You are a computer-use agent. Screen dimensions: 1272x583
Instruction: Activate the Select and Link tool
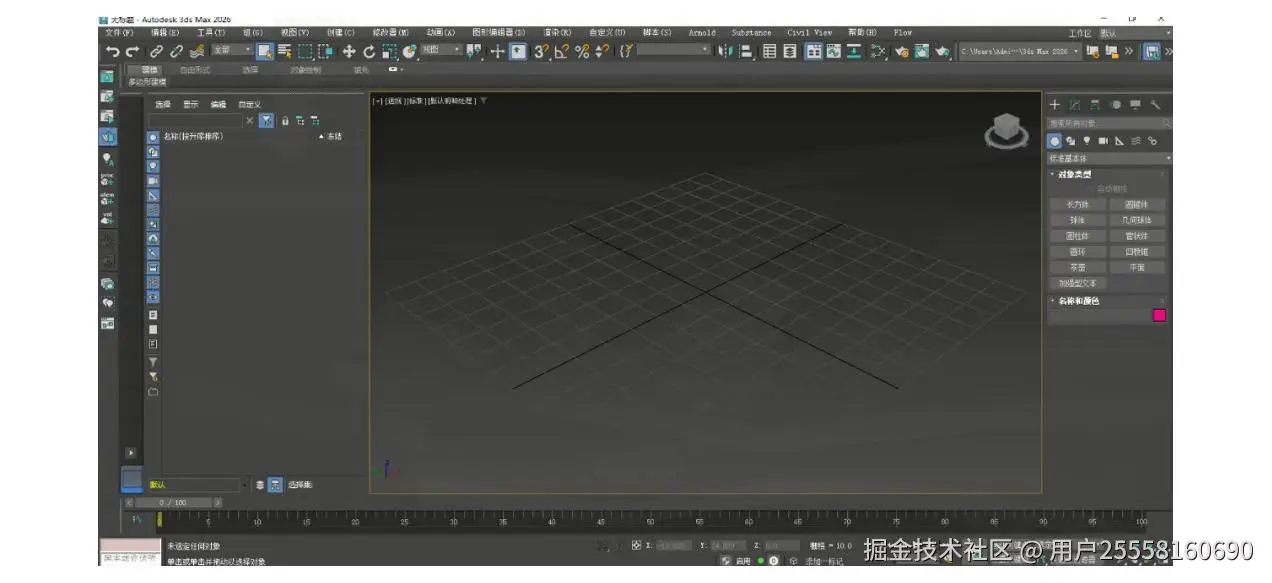[155, 51]
